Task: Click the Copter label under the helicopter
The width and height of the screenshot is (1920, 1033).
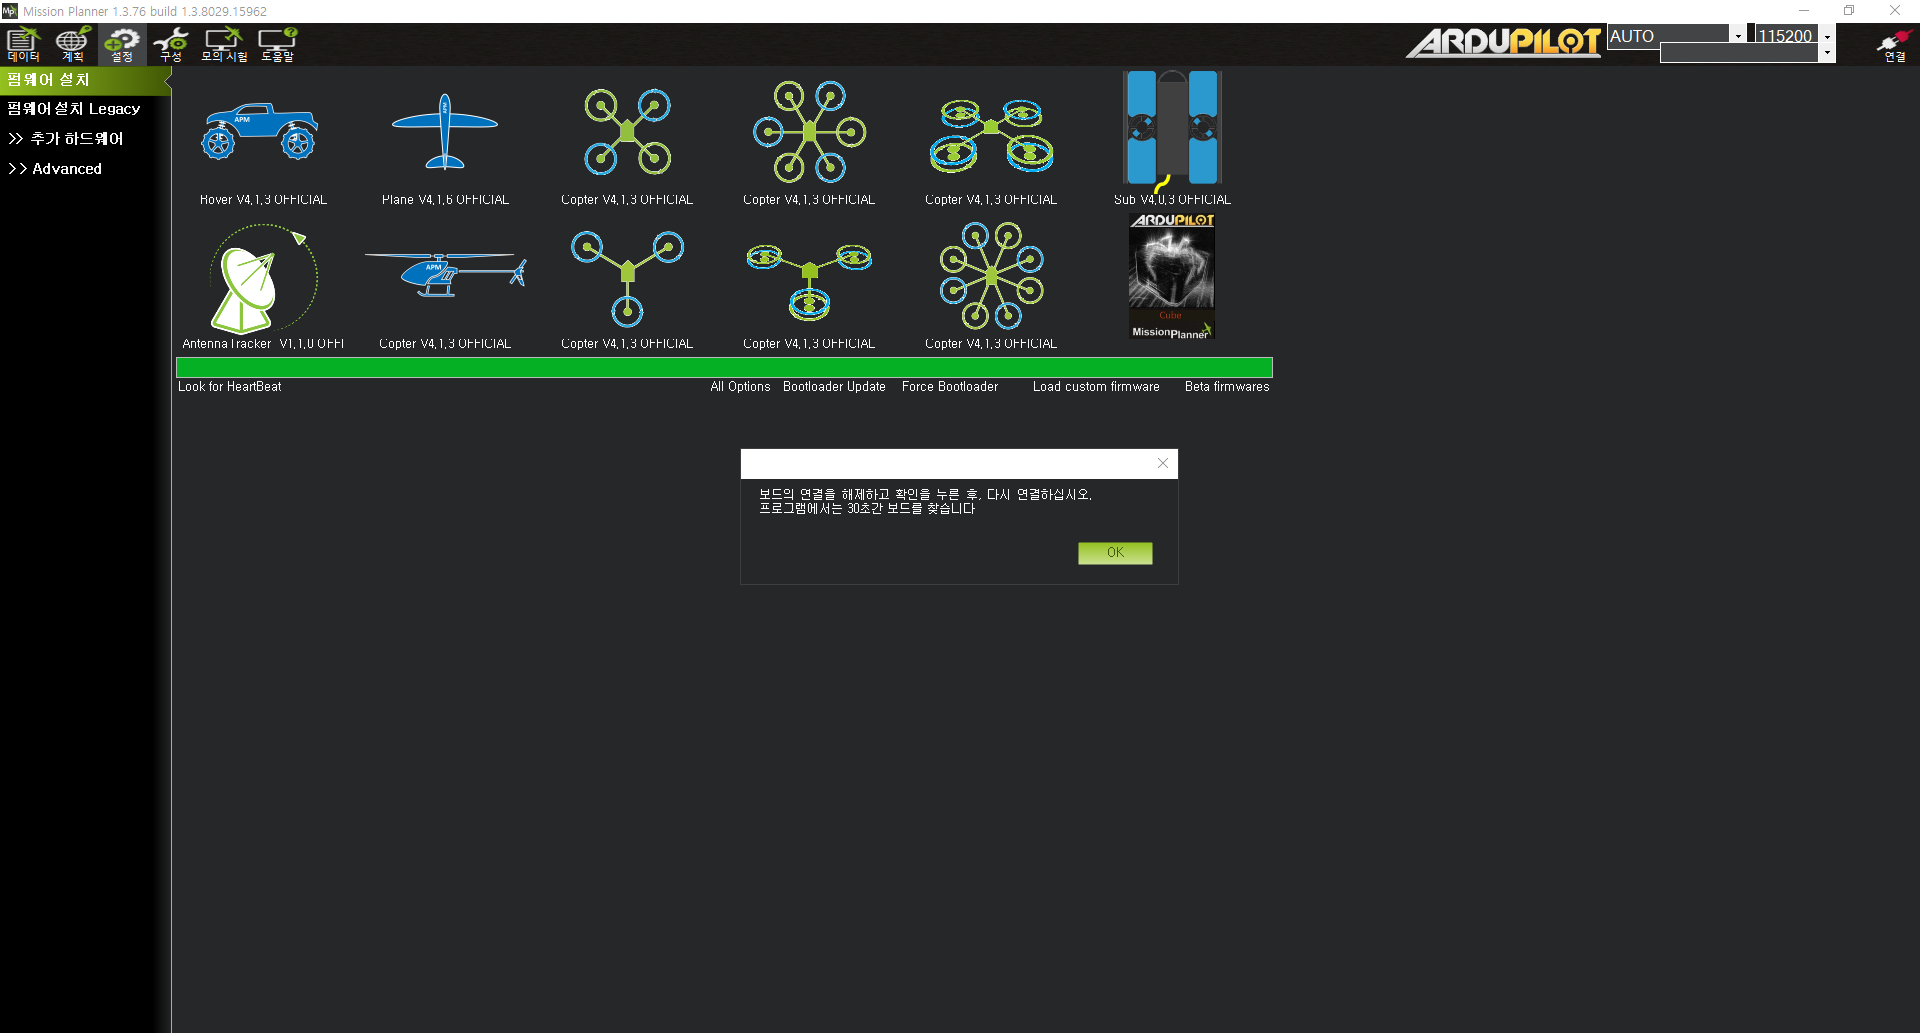Action: tap(445, 344)
